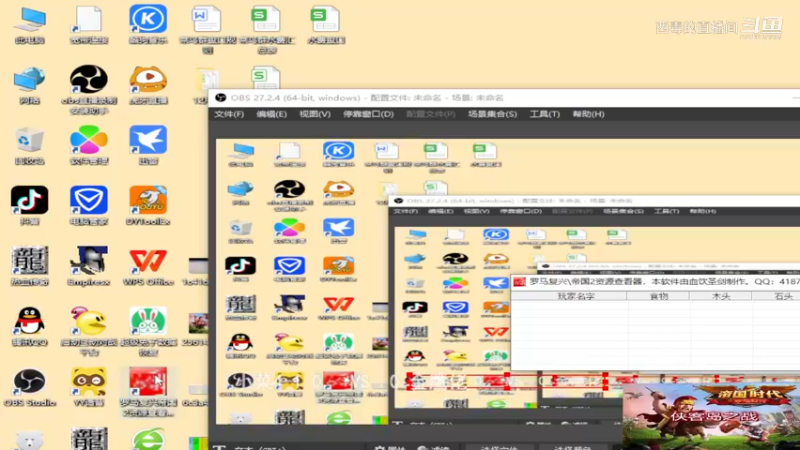Launch the orange DYToolEx icon
The height and width of the screenshot is (450, 800).
(x=148, y=206)
